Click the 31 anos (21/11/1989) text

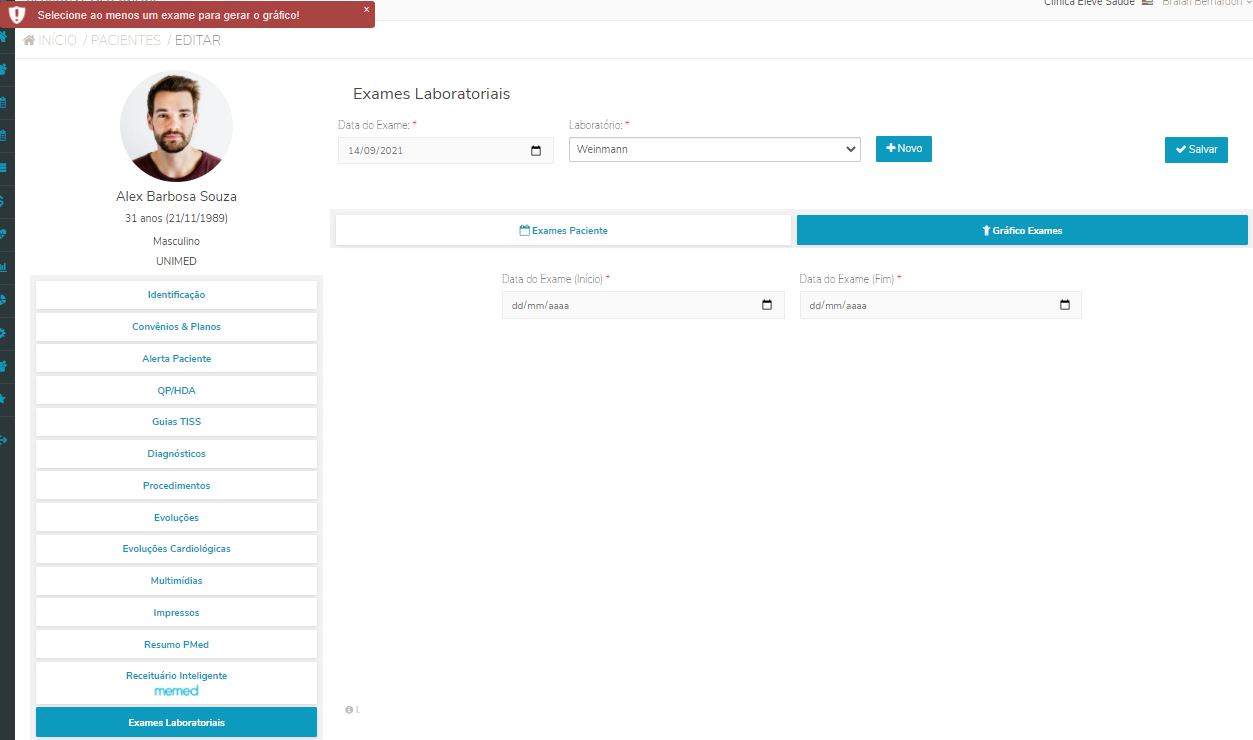pyautogui.click(x=176, y=218)
